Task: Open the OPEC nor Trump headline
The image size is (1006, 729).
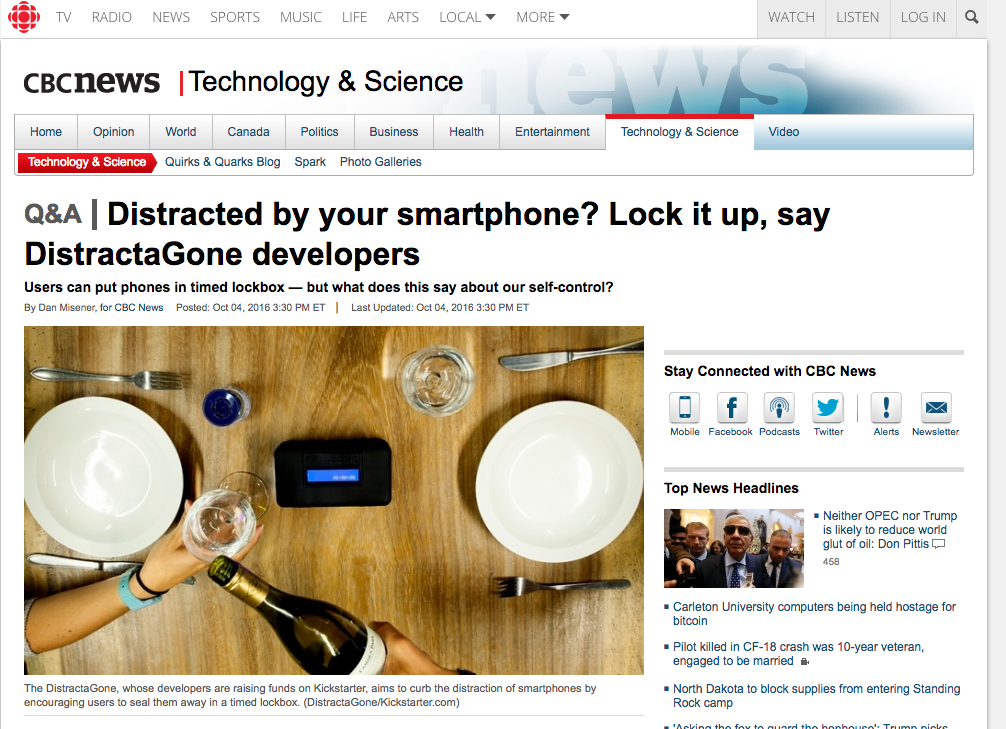Action: pos(889,529)
